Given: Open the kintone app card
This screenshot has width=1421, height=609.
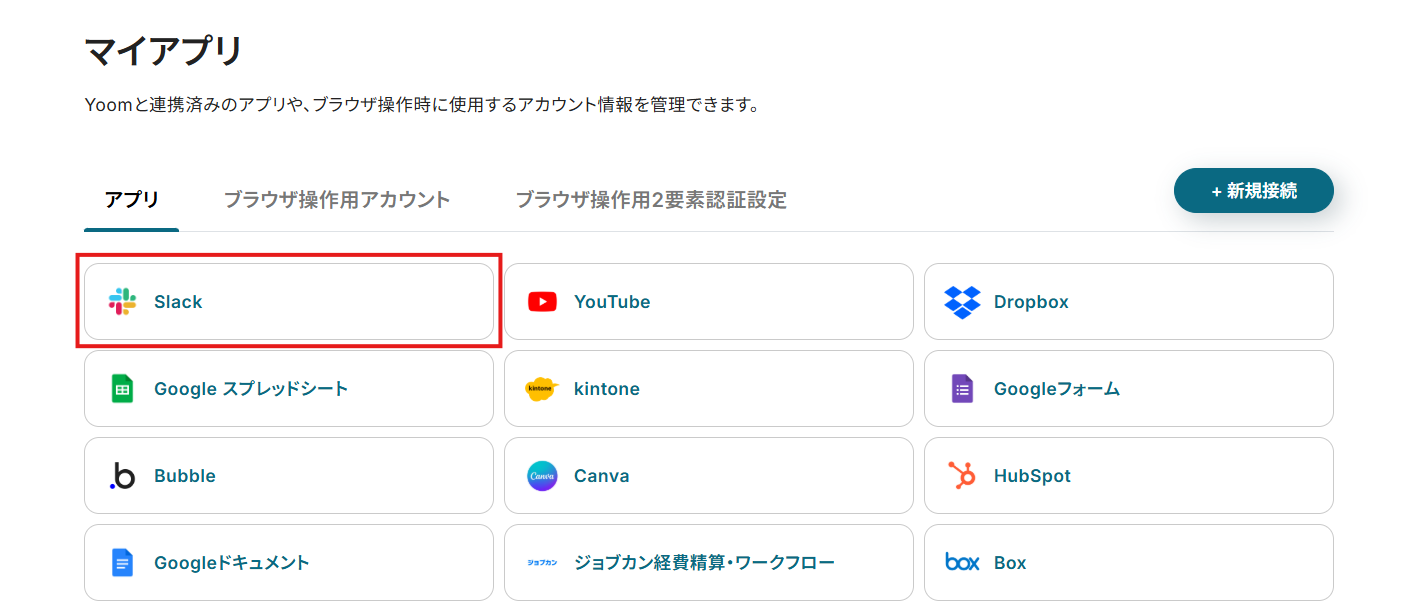Looking at the screenshot, I should click(709, 389).
